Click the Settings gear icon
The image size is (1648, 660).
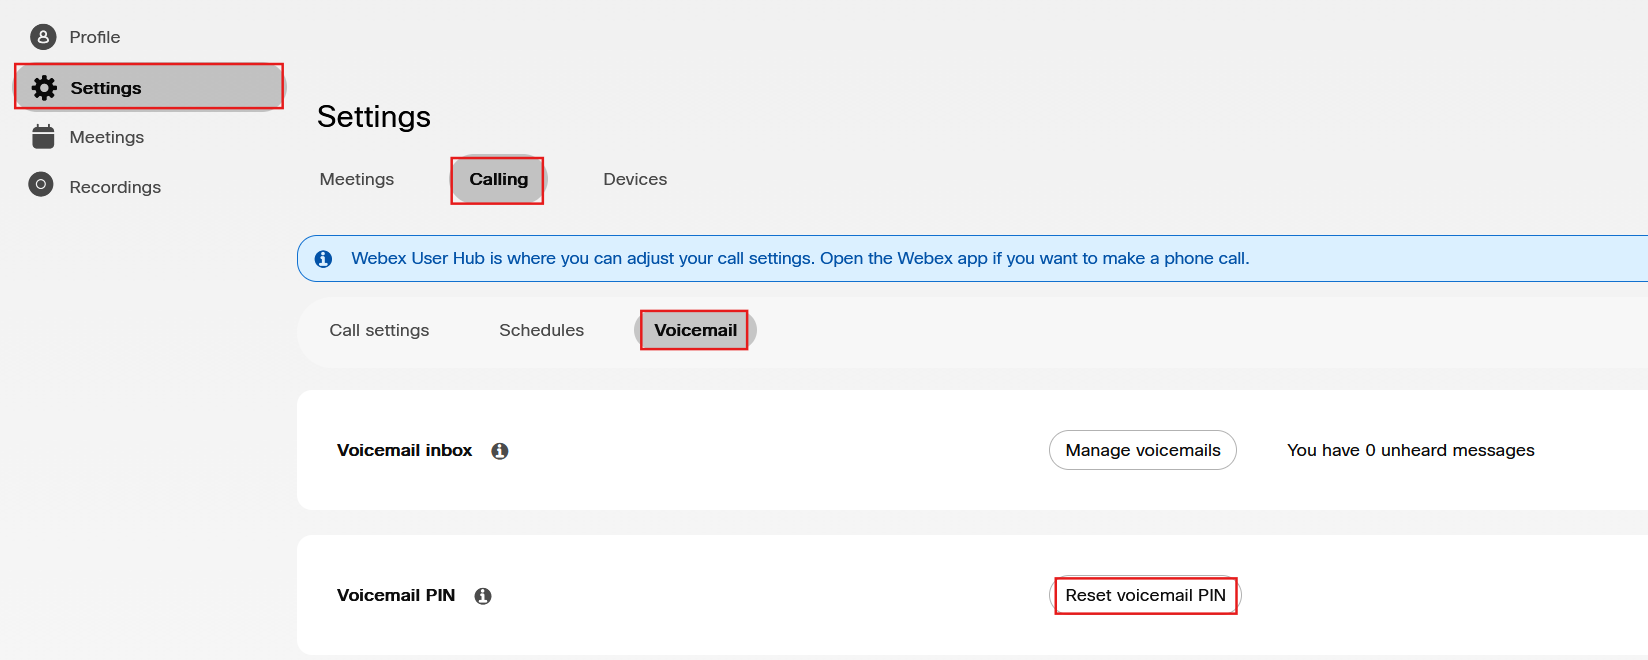[44, 88]
